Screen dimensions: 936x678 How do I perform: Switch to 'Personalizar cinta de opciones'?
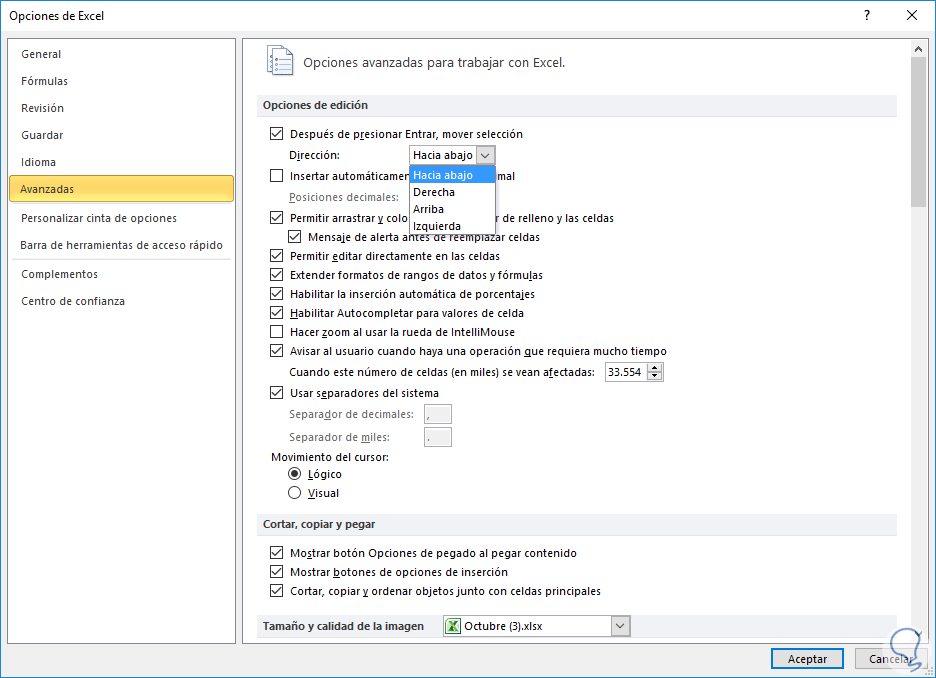tap(99, 218)
